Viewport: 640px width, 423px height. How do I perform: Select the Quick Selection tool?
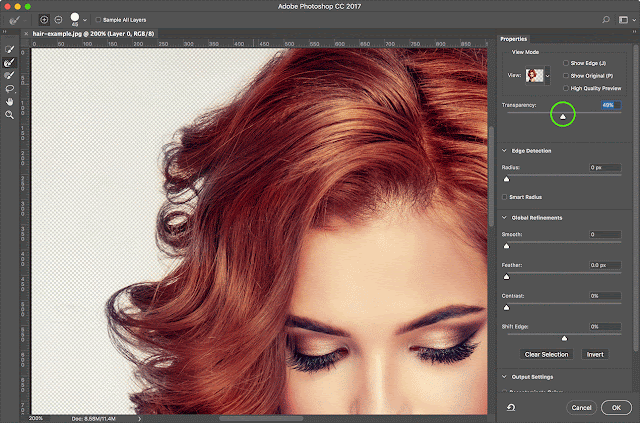[x=10, y=48]
